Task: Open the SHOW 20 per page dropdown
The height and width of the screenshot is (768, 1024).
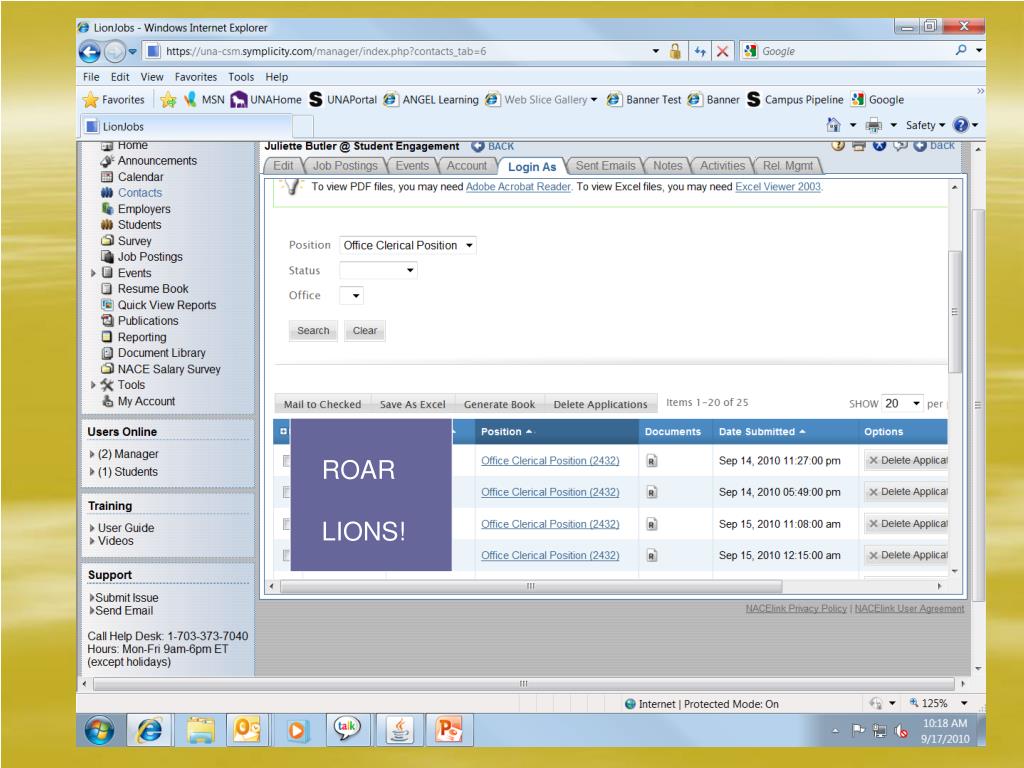Action: pos(902,404)
